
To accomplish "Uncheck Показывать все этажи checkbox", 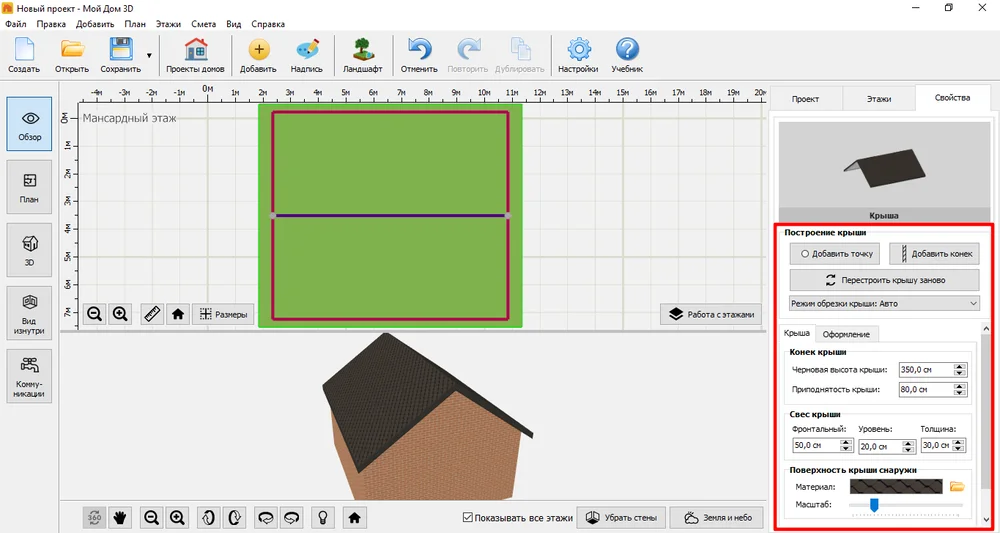I will pos(467,518).
